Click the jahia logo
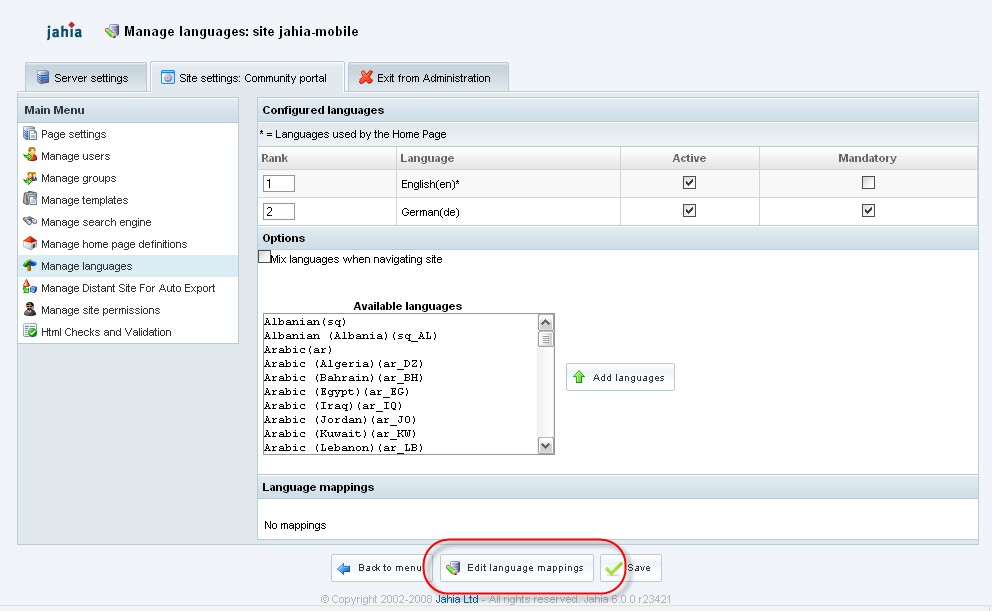 [64, 30]
